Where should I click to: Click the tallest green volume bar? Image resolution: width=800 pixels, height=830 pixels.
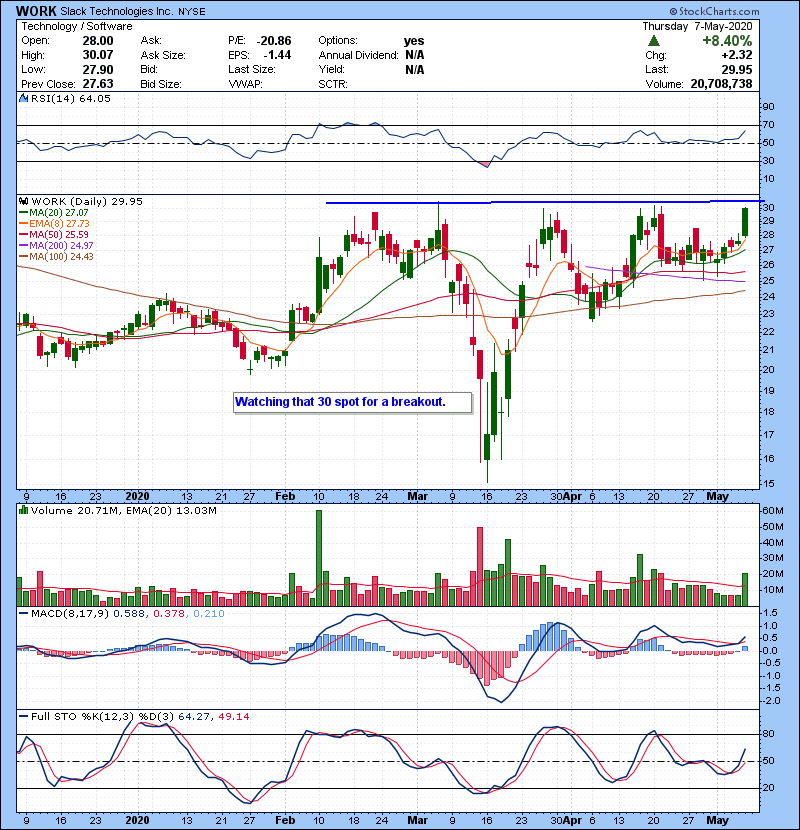(319, 558)
